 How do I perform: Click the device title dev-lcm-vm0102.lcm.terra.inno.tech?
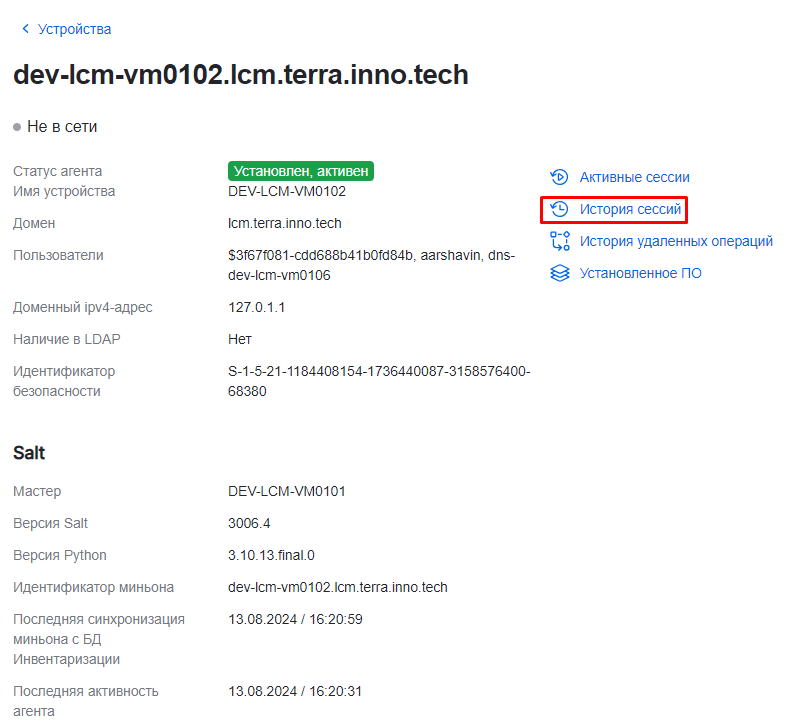[x=241, y=75]
